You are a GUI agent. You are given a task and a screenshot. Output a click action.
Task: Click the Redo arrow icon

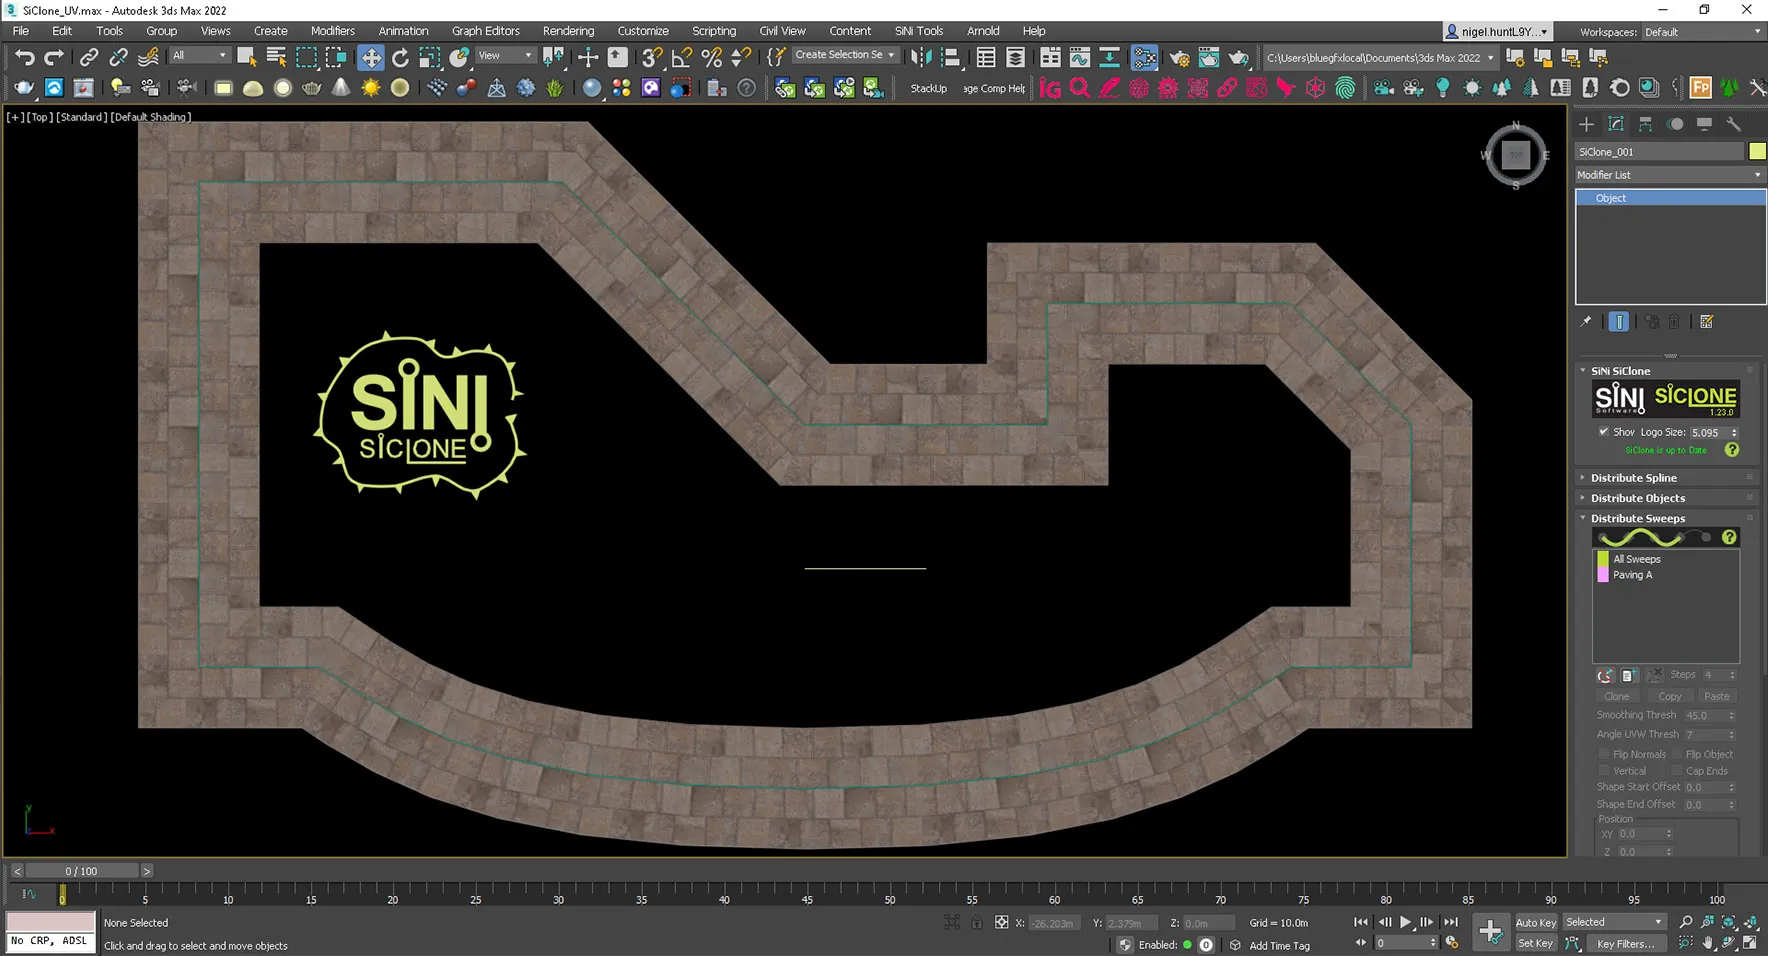(x=54, y=57)
